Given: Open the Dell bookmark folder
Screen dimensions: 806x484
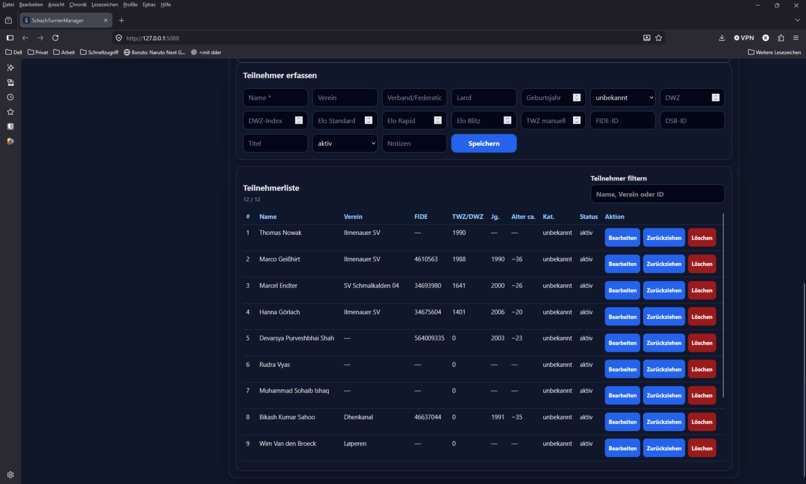Looking at the screenshot, I should coord(14,52).
